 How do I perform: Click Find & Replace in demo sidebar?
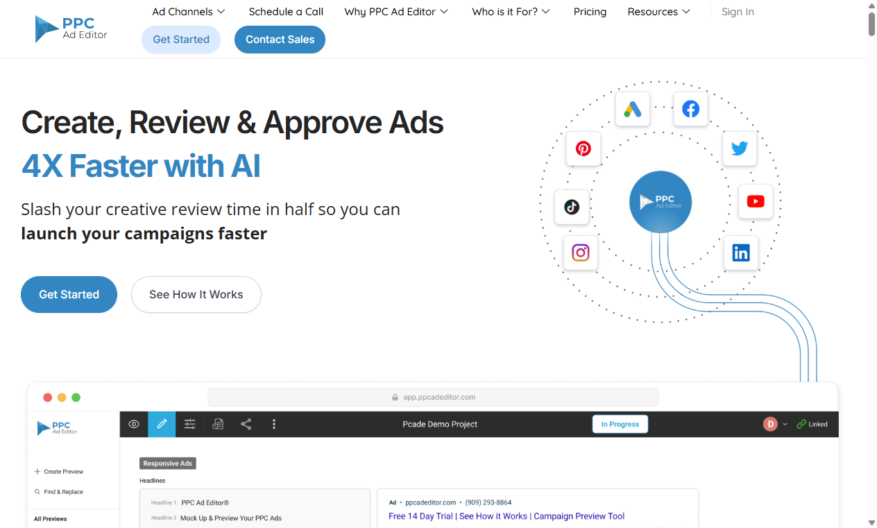59,492
